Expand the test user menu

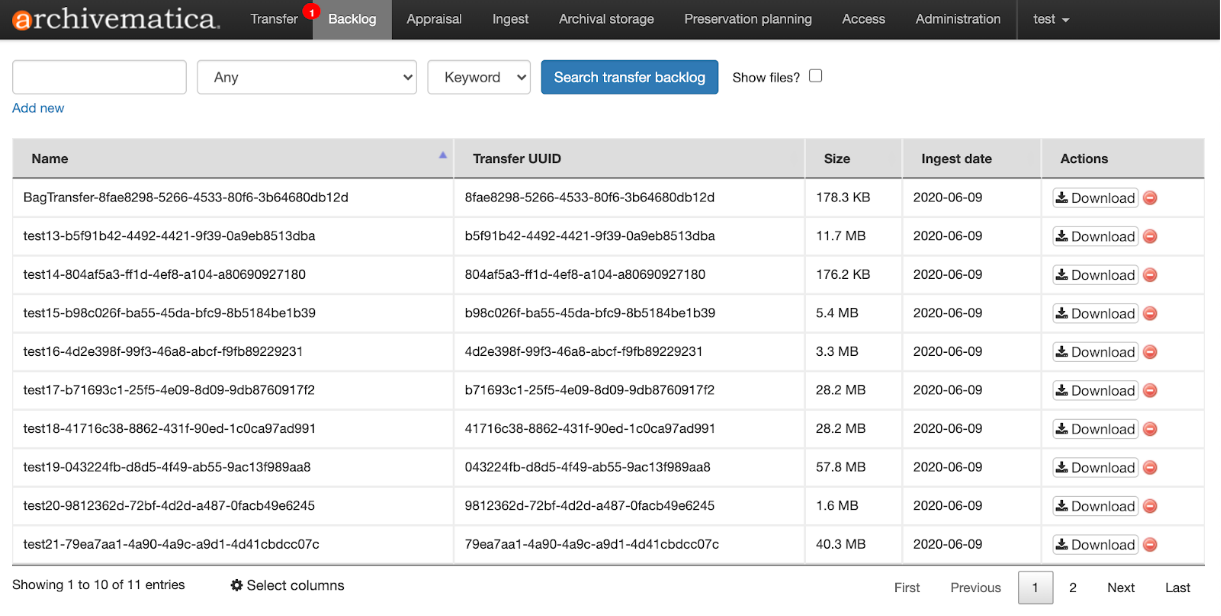(x=1050, y=19)
